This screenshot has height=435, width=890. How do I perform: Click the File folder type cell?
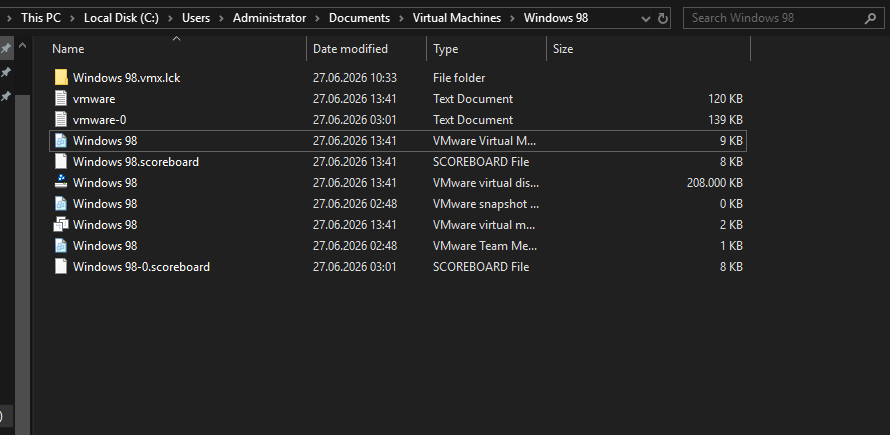459,78
